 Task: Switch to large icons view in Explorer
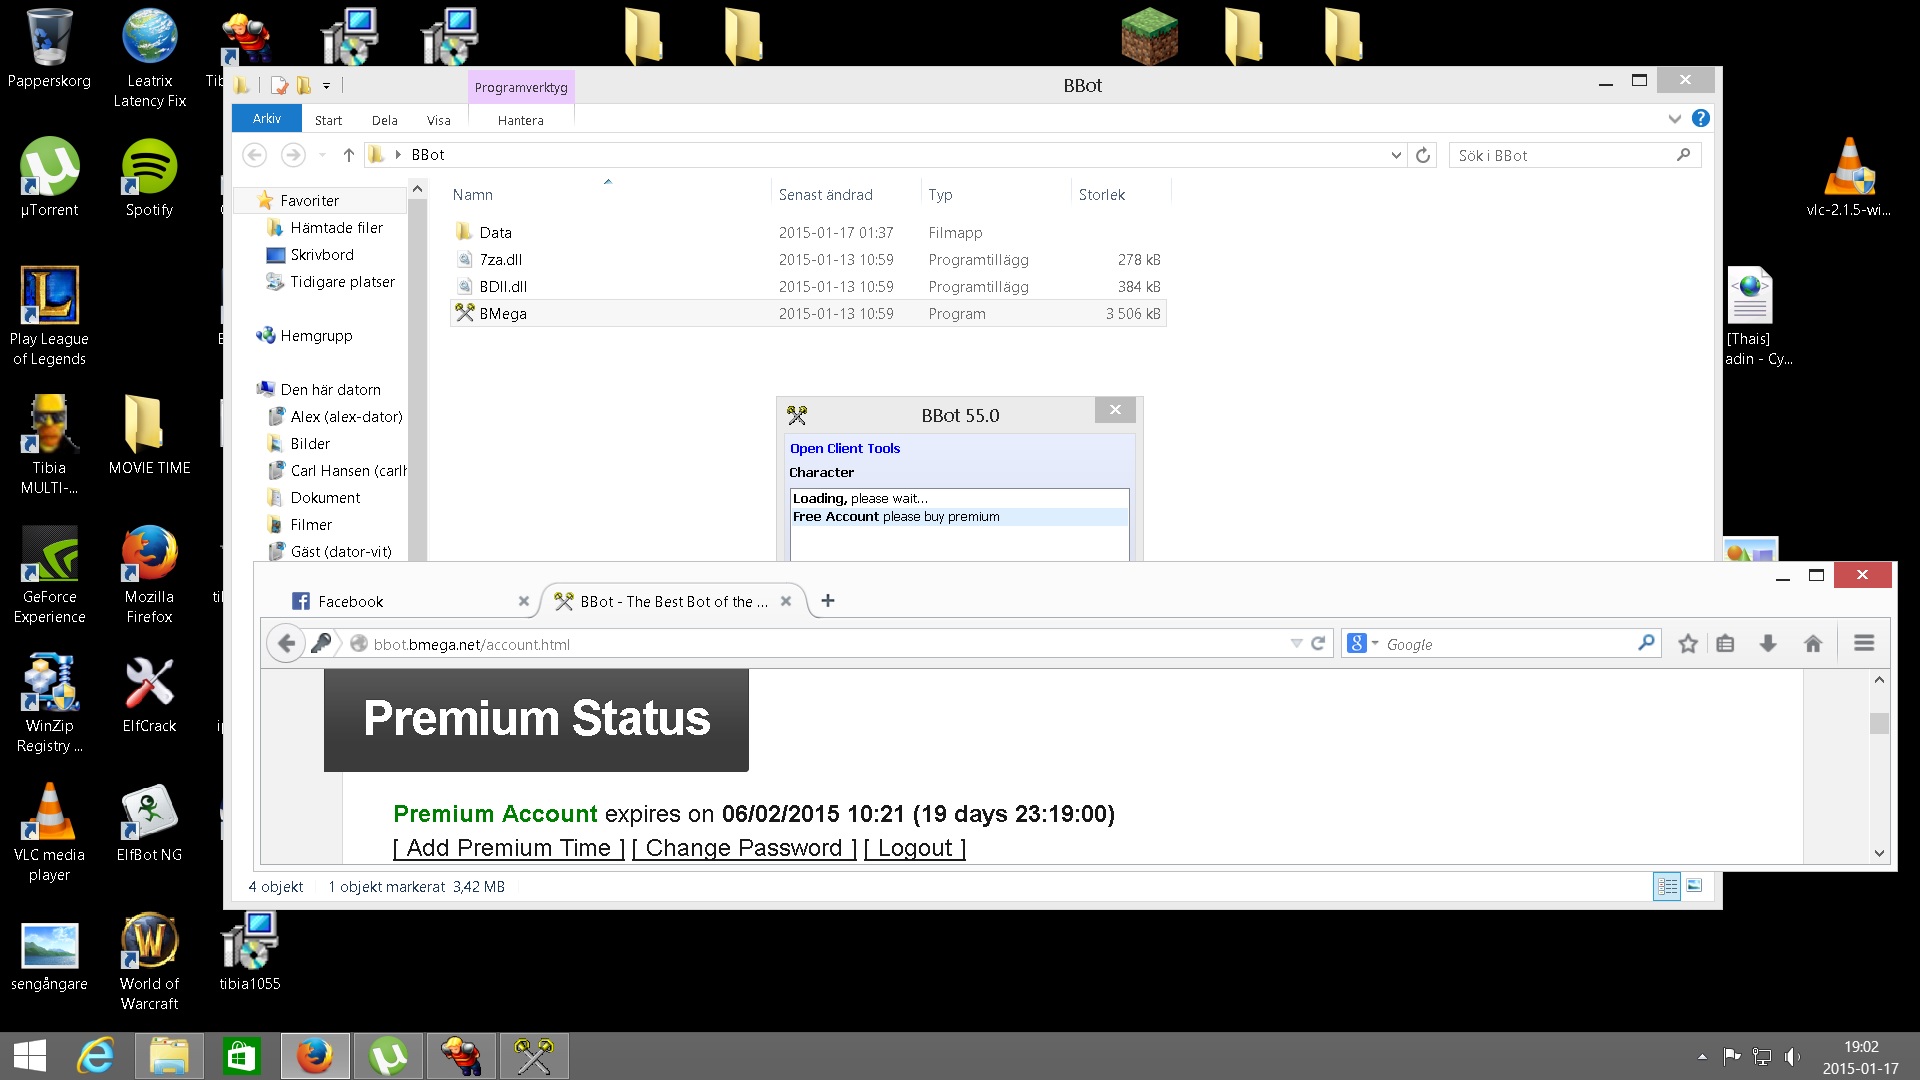point(1694,886)
